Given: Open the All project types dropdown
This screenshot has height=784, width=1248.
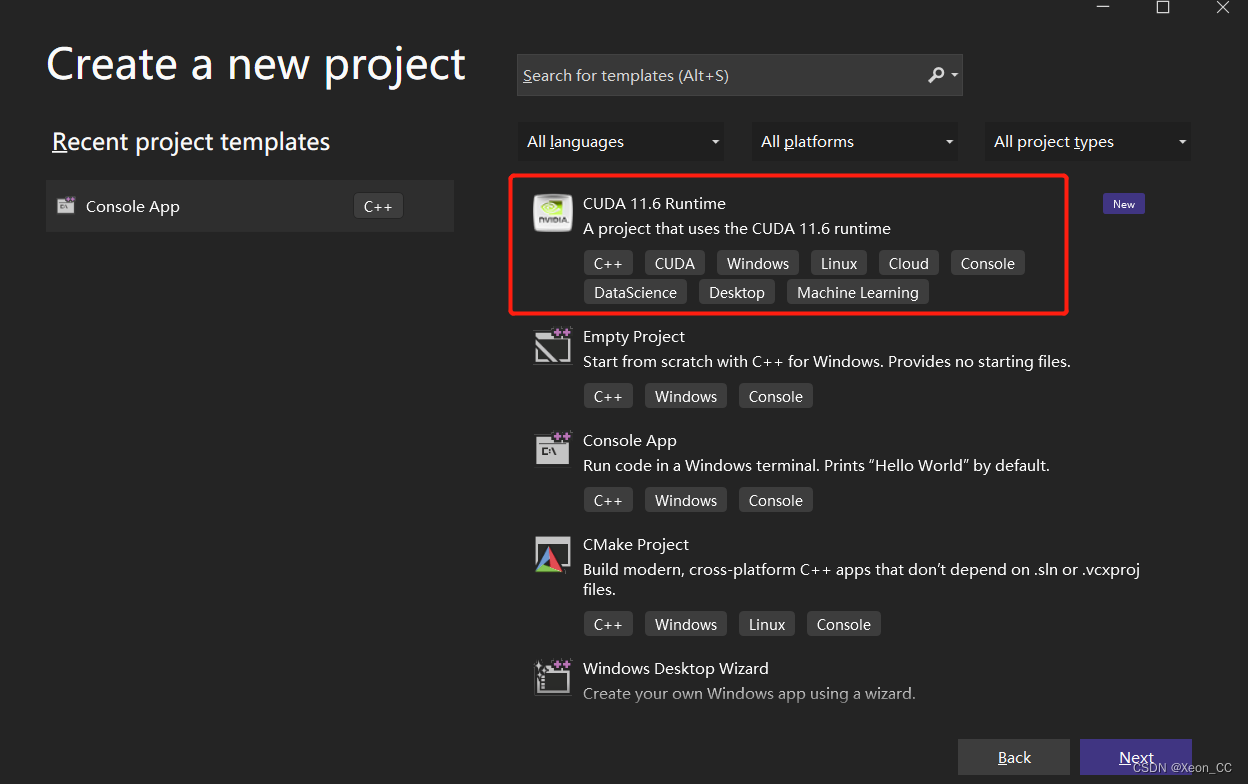Looking at the screenshot, I should 1088,142.
